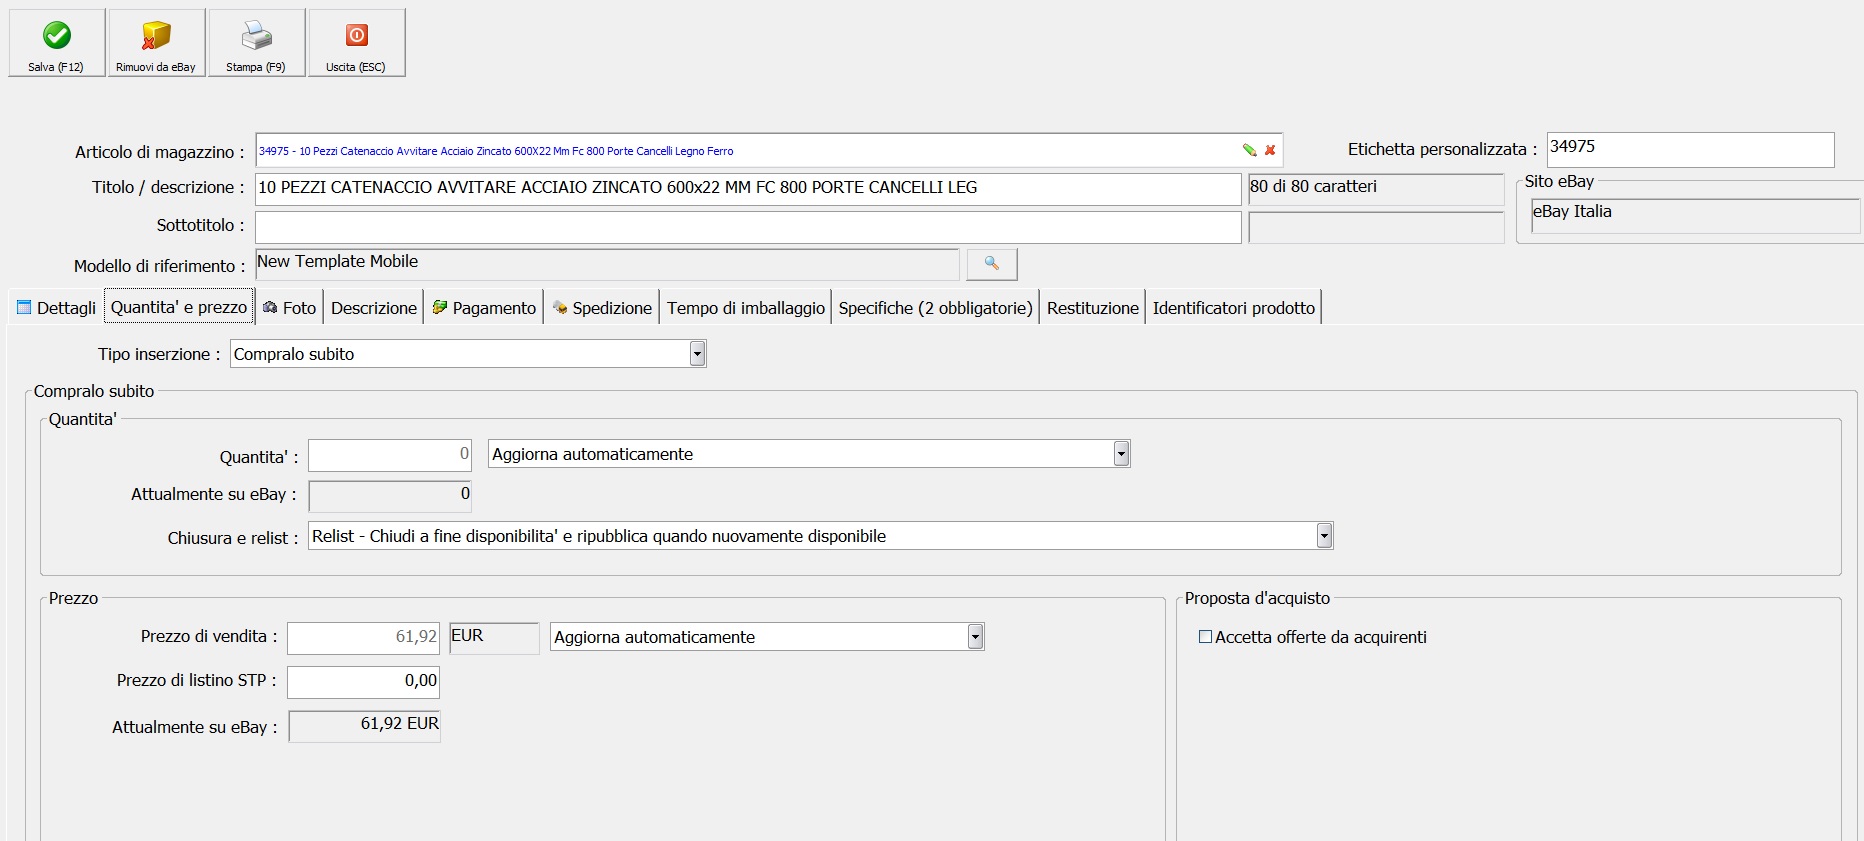Image resolution: width=1864 pixels, height=841 pixels.
Task: Click the Prezzo di listino STP field
Action: [x=363, y=682]
